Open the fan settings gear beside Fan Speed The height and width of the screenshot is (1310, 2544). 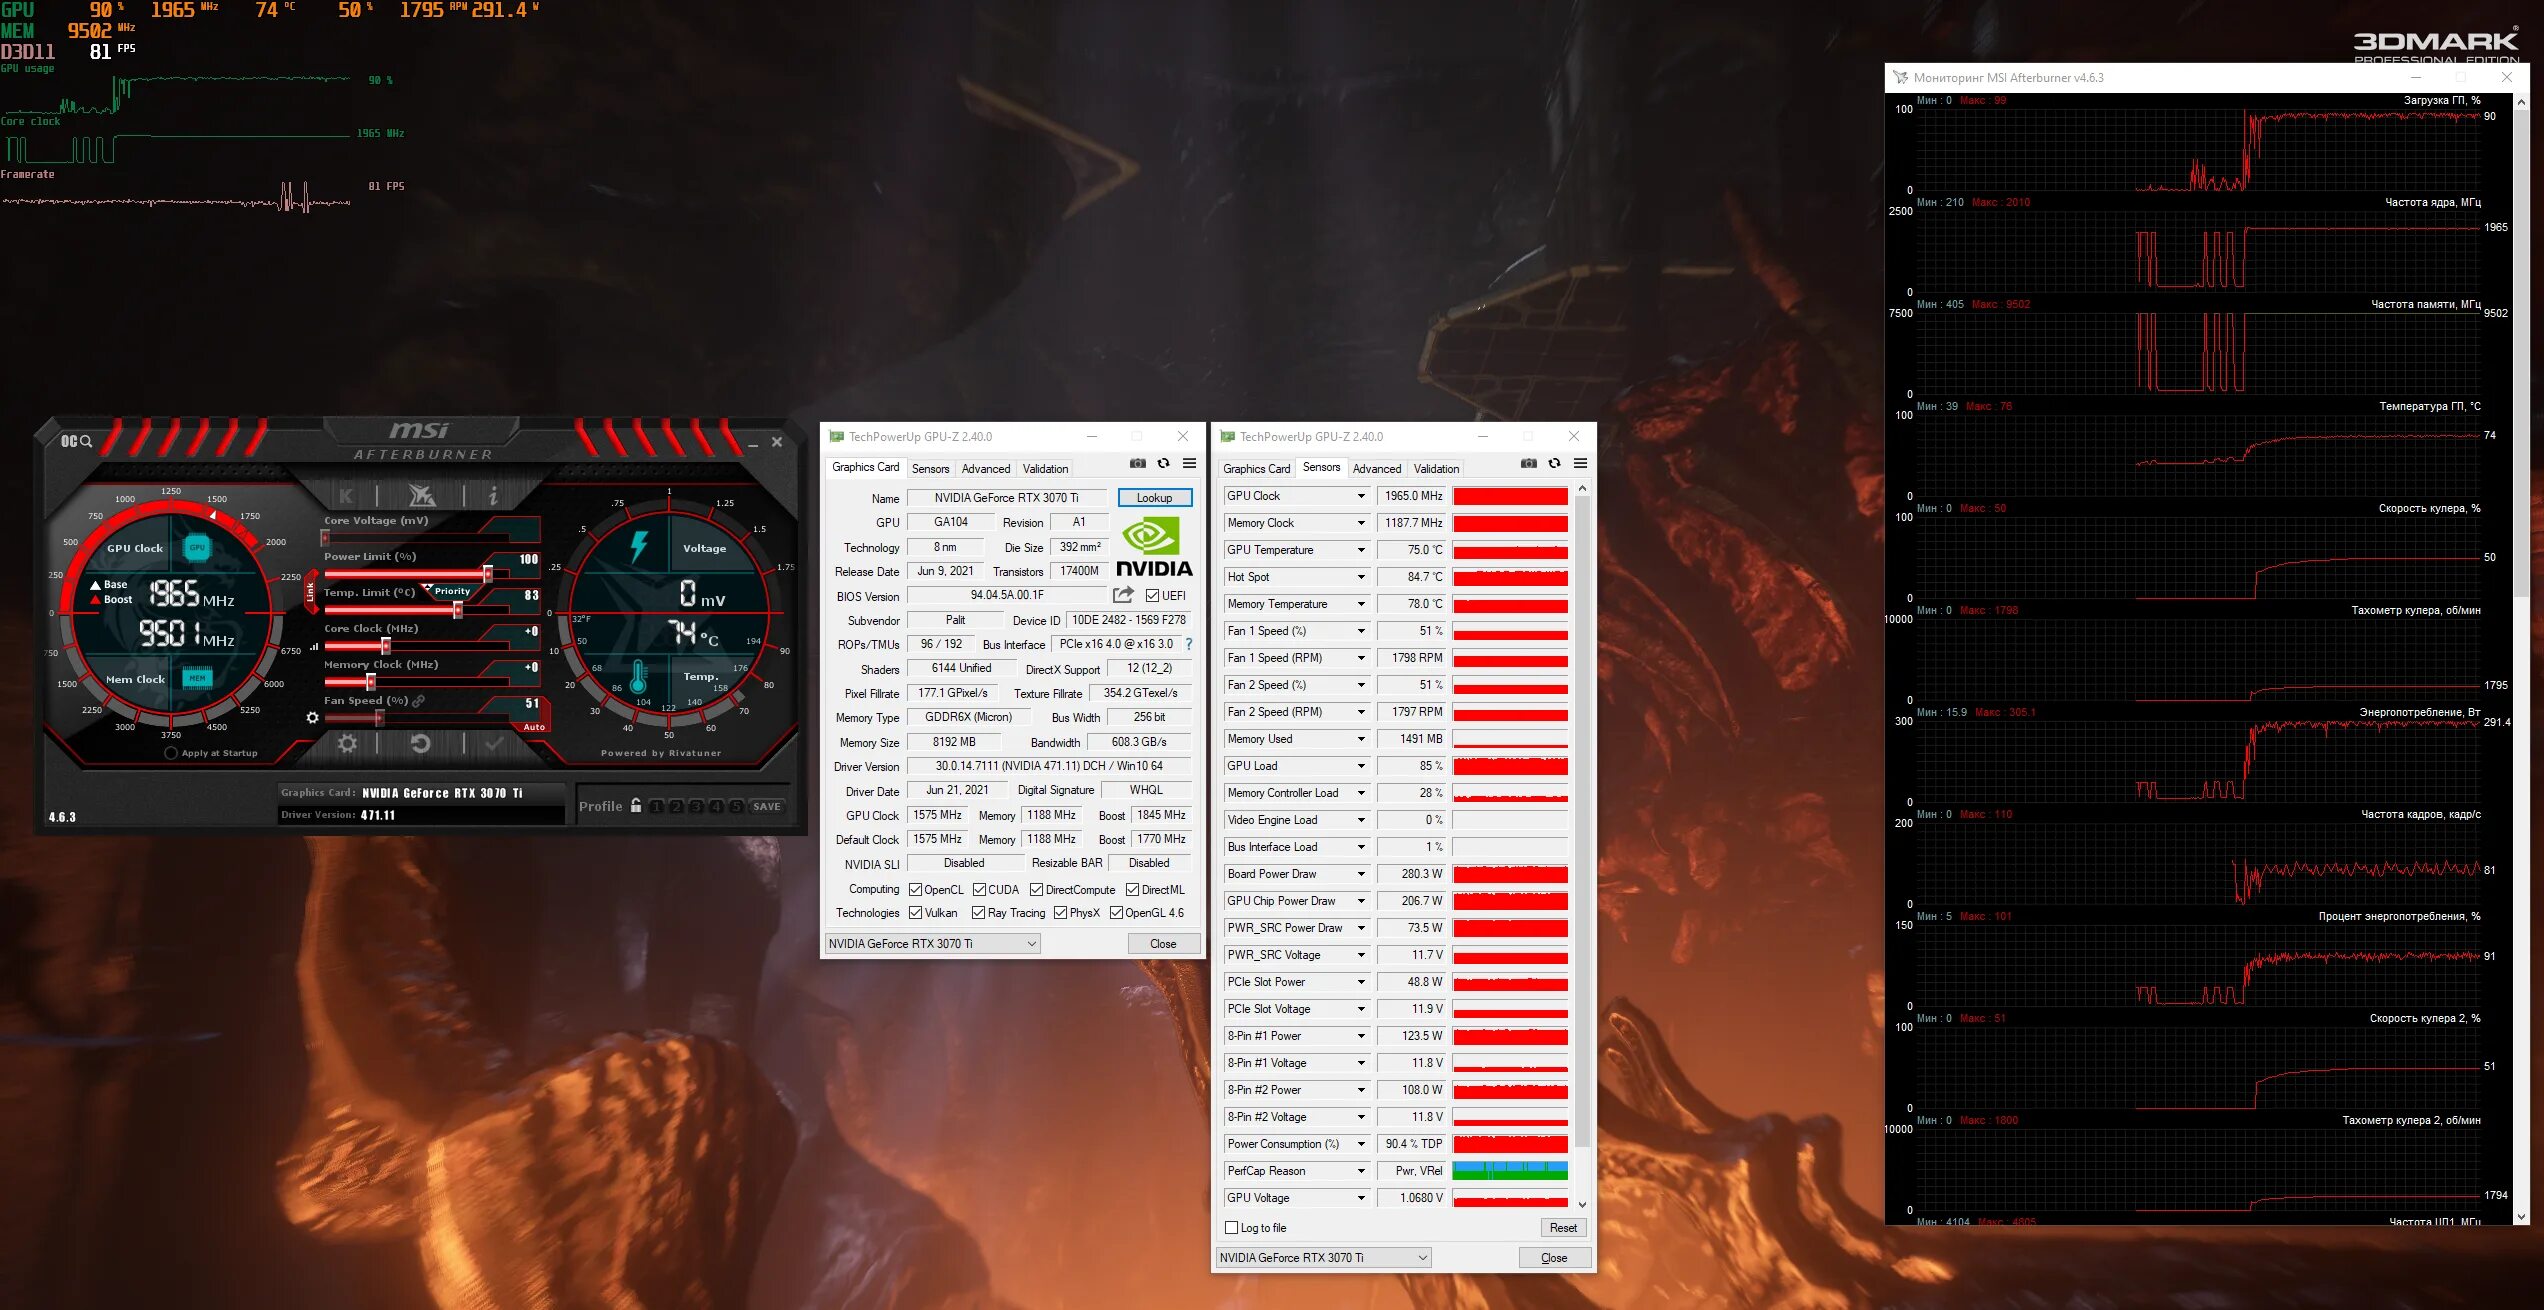[x=312, y=717]
